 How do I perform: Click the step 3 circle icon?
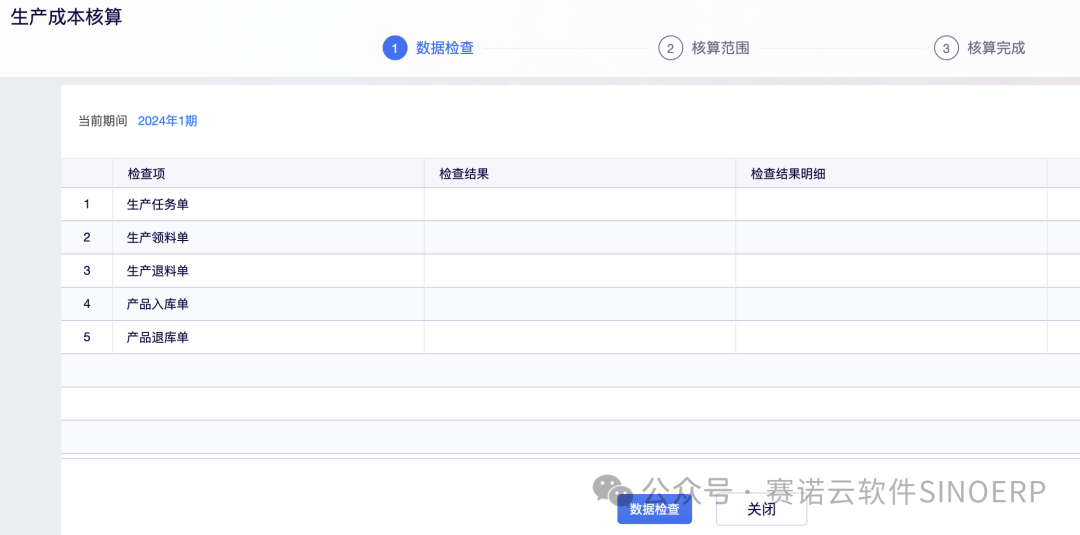[946, 48]
